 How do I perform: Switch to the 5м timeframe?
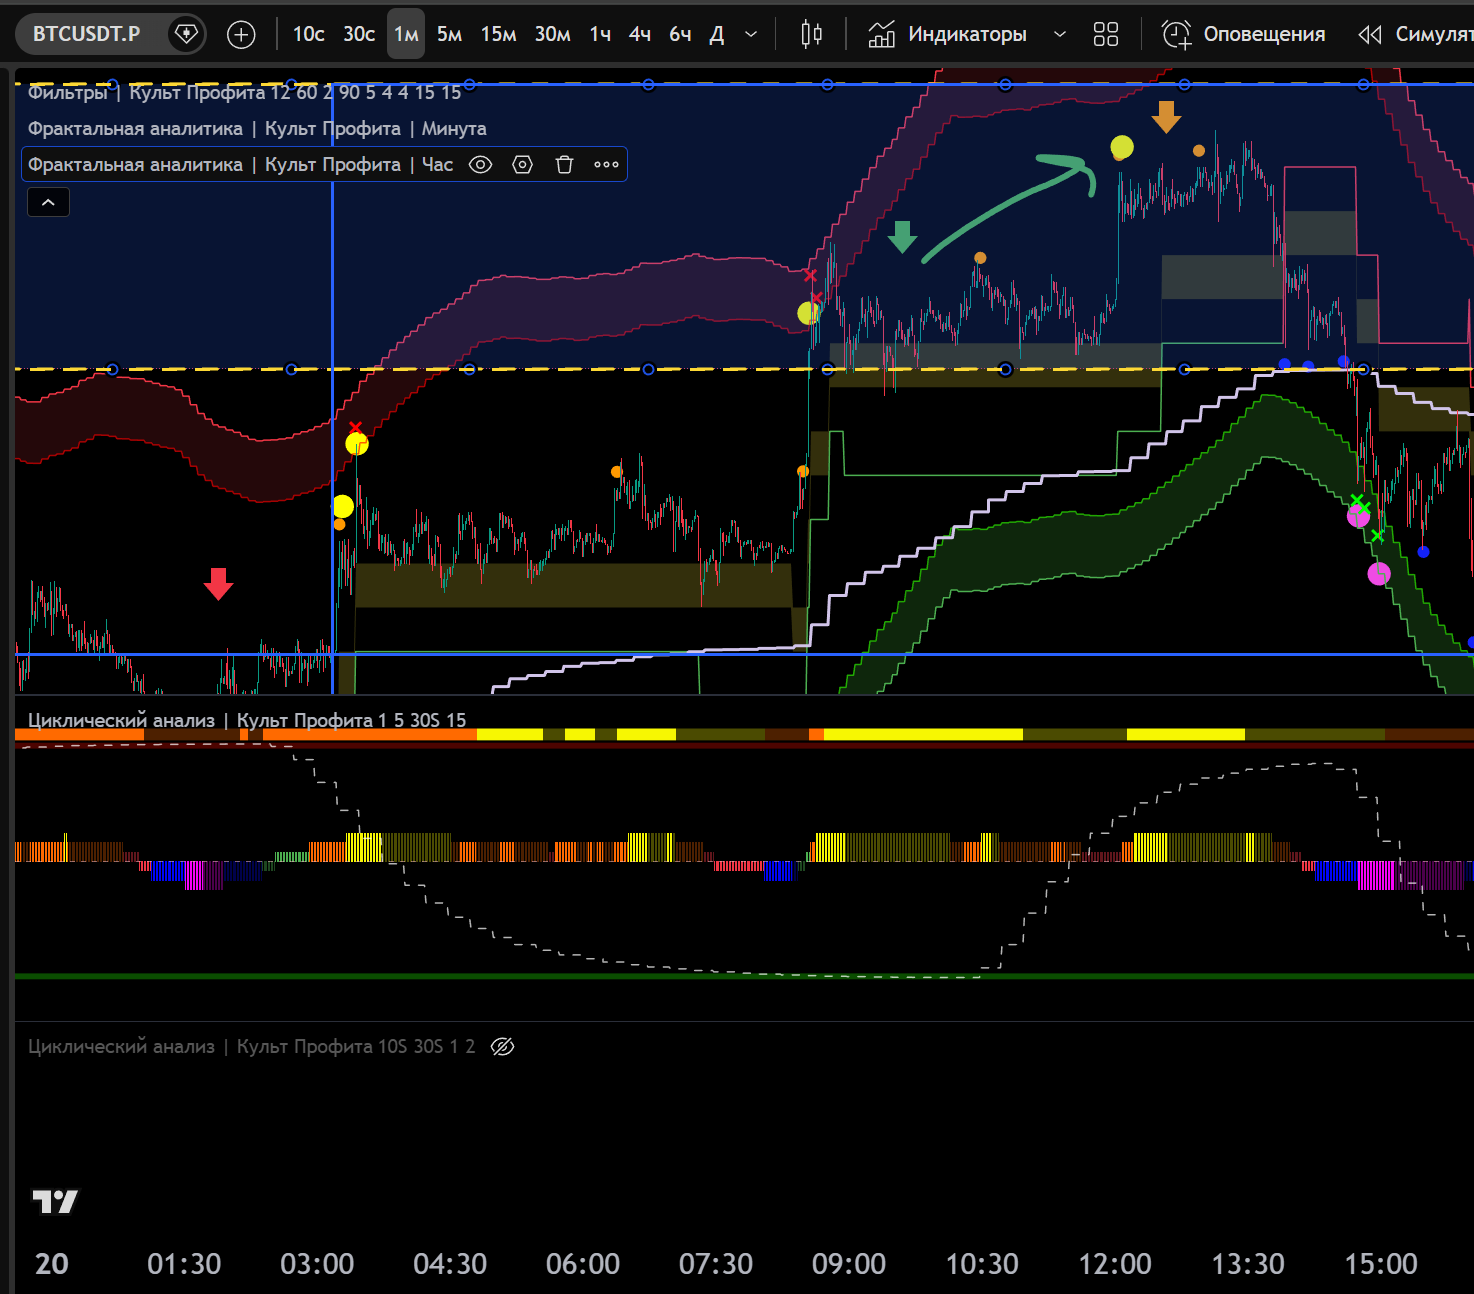449,34
